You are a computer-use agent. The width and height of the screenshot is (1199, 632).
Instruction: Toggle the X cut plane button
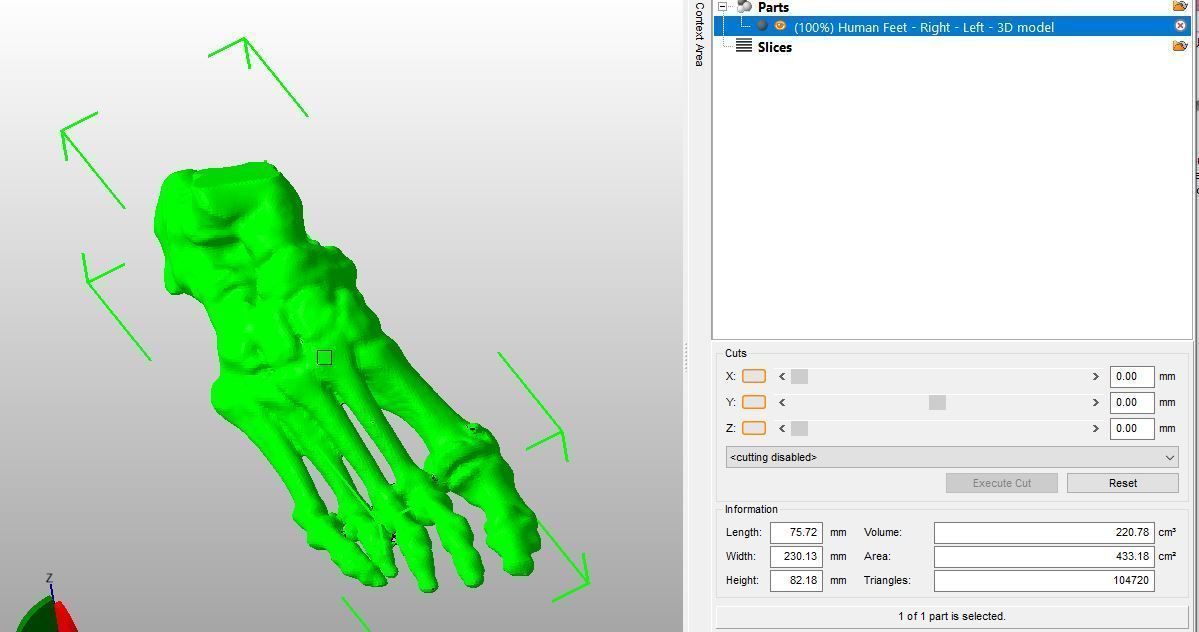click(x=754, y=376)
